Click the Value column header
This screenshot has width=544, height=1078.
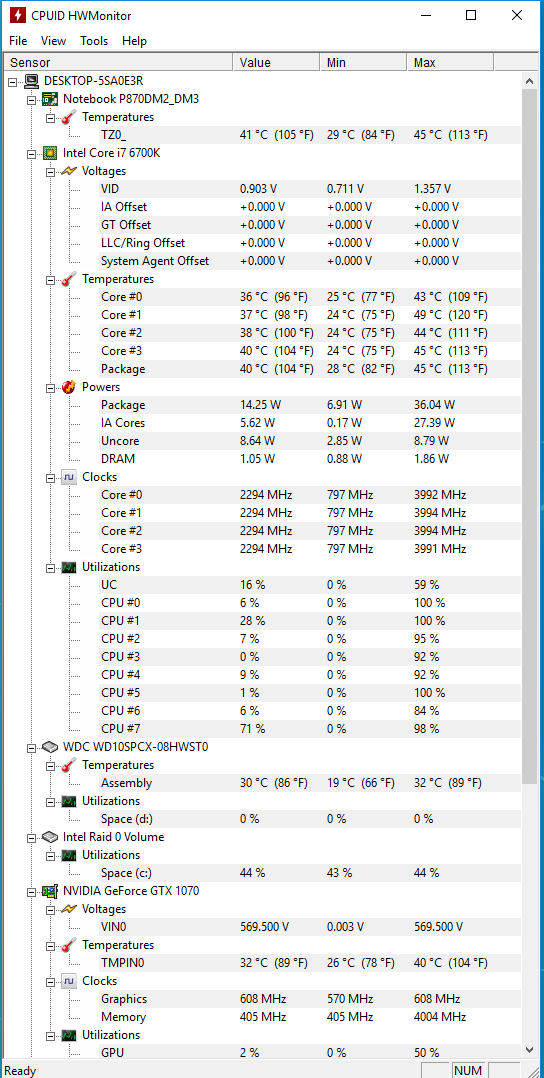click(x=276, y=63)
